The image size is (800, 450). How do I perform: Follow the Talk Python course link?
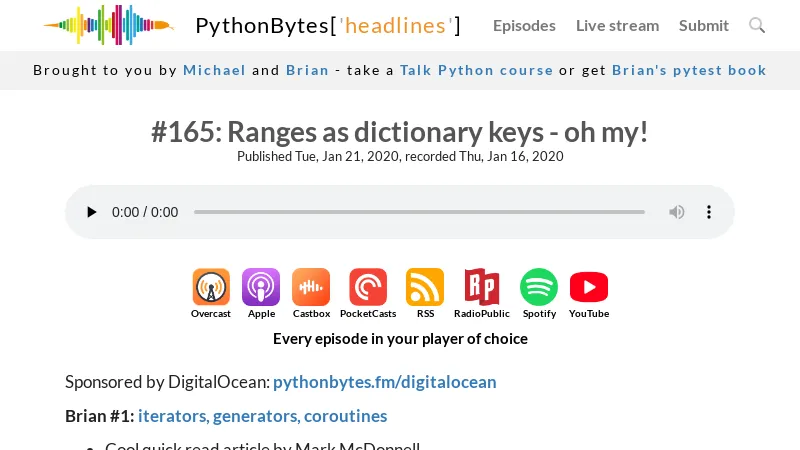[x=476, y=70]
